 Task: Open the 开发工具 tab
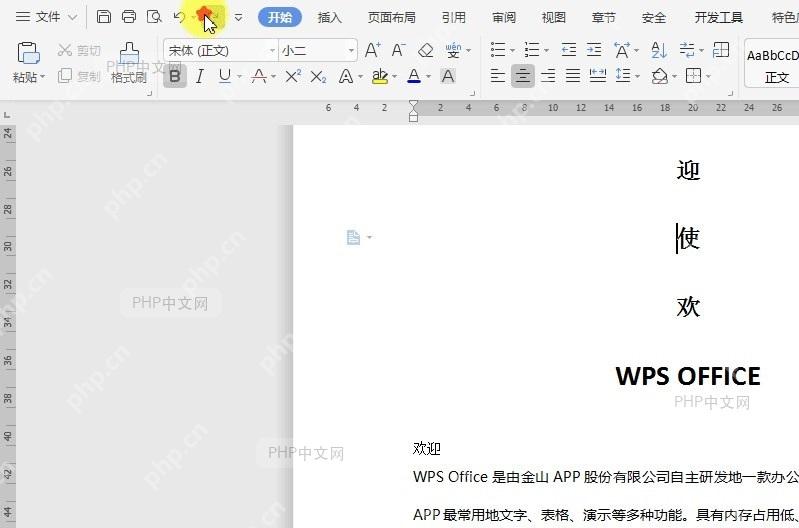[718, 17]
